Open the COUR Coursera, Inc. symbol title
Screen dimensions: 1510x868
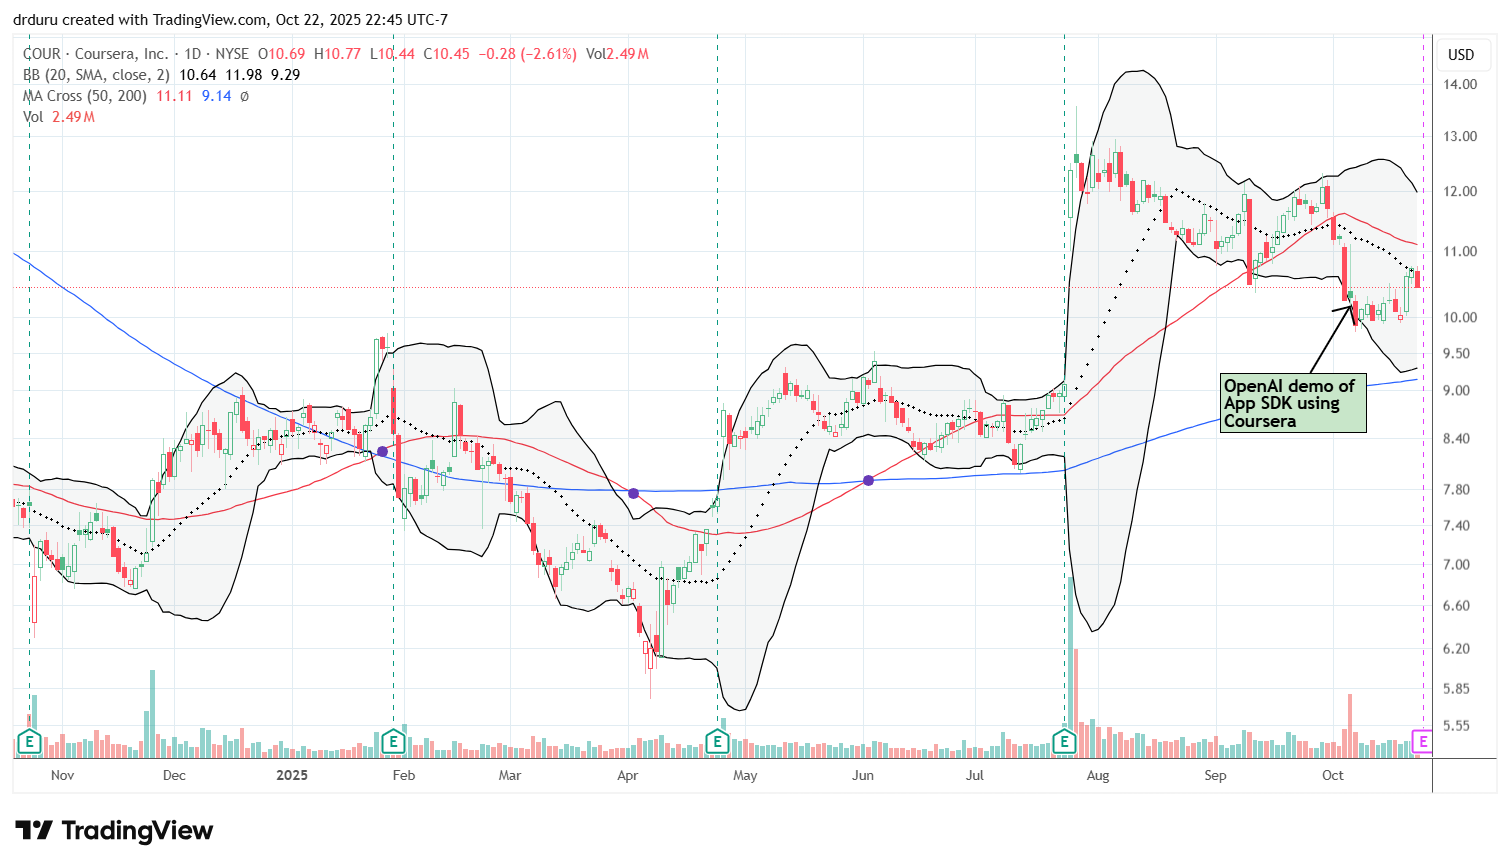tap(96, 54)
